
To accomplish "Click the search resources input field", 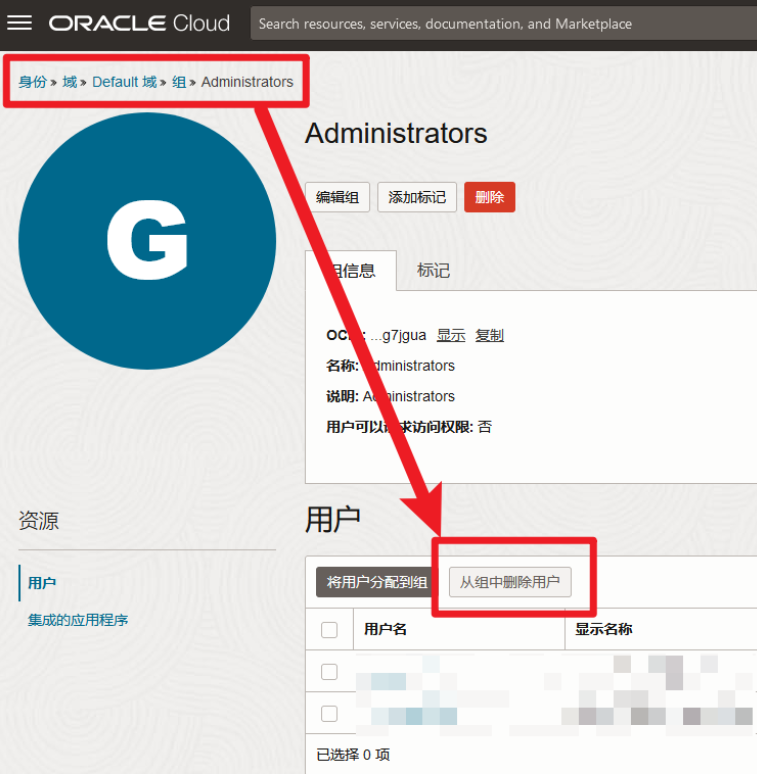I will coord(500,24).
